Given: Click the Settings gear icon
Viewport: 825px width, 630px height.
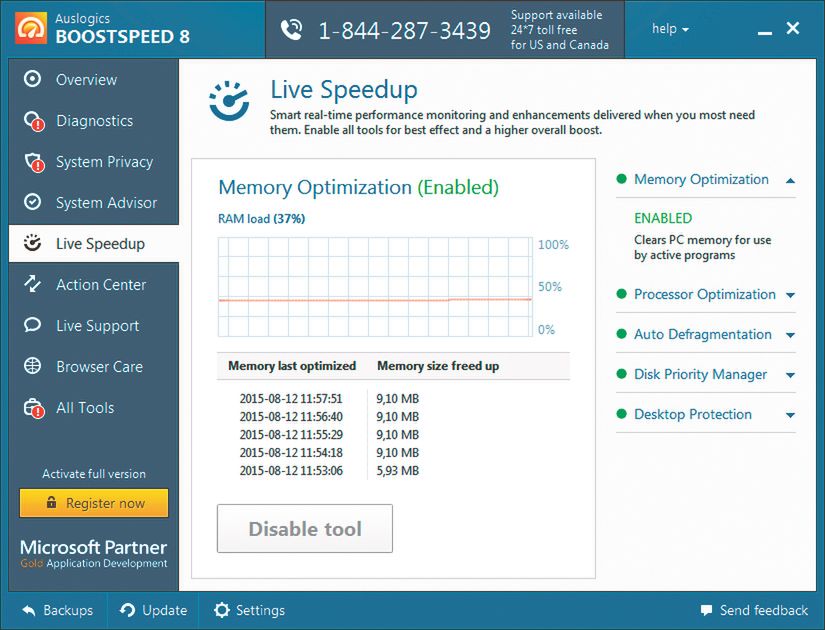Looking at the screenshot, I should [222, 611].
